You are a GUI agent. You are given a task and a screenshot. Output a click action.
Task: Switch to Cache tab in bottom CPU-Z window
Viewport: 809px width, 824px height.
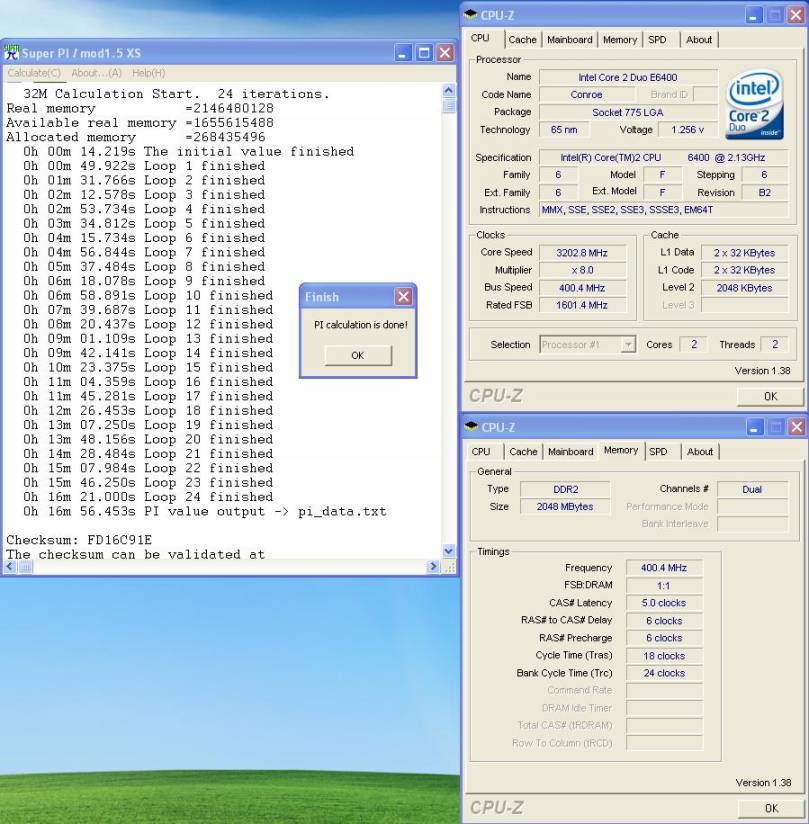[523, 452]
